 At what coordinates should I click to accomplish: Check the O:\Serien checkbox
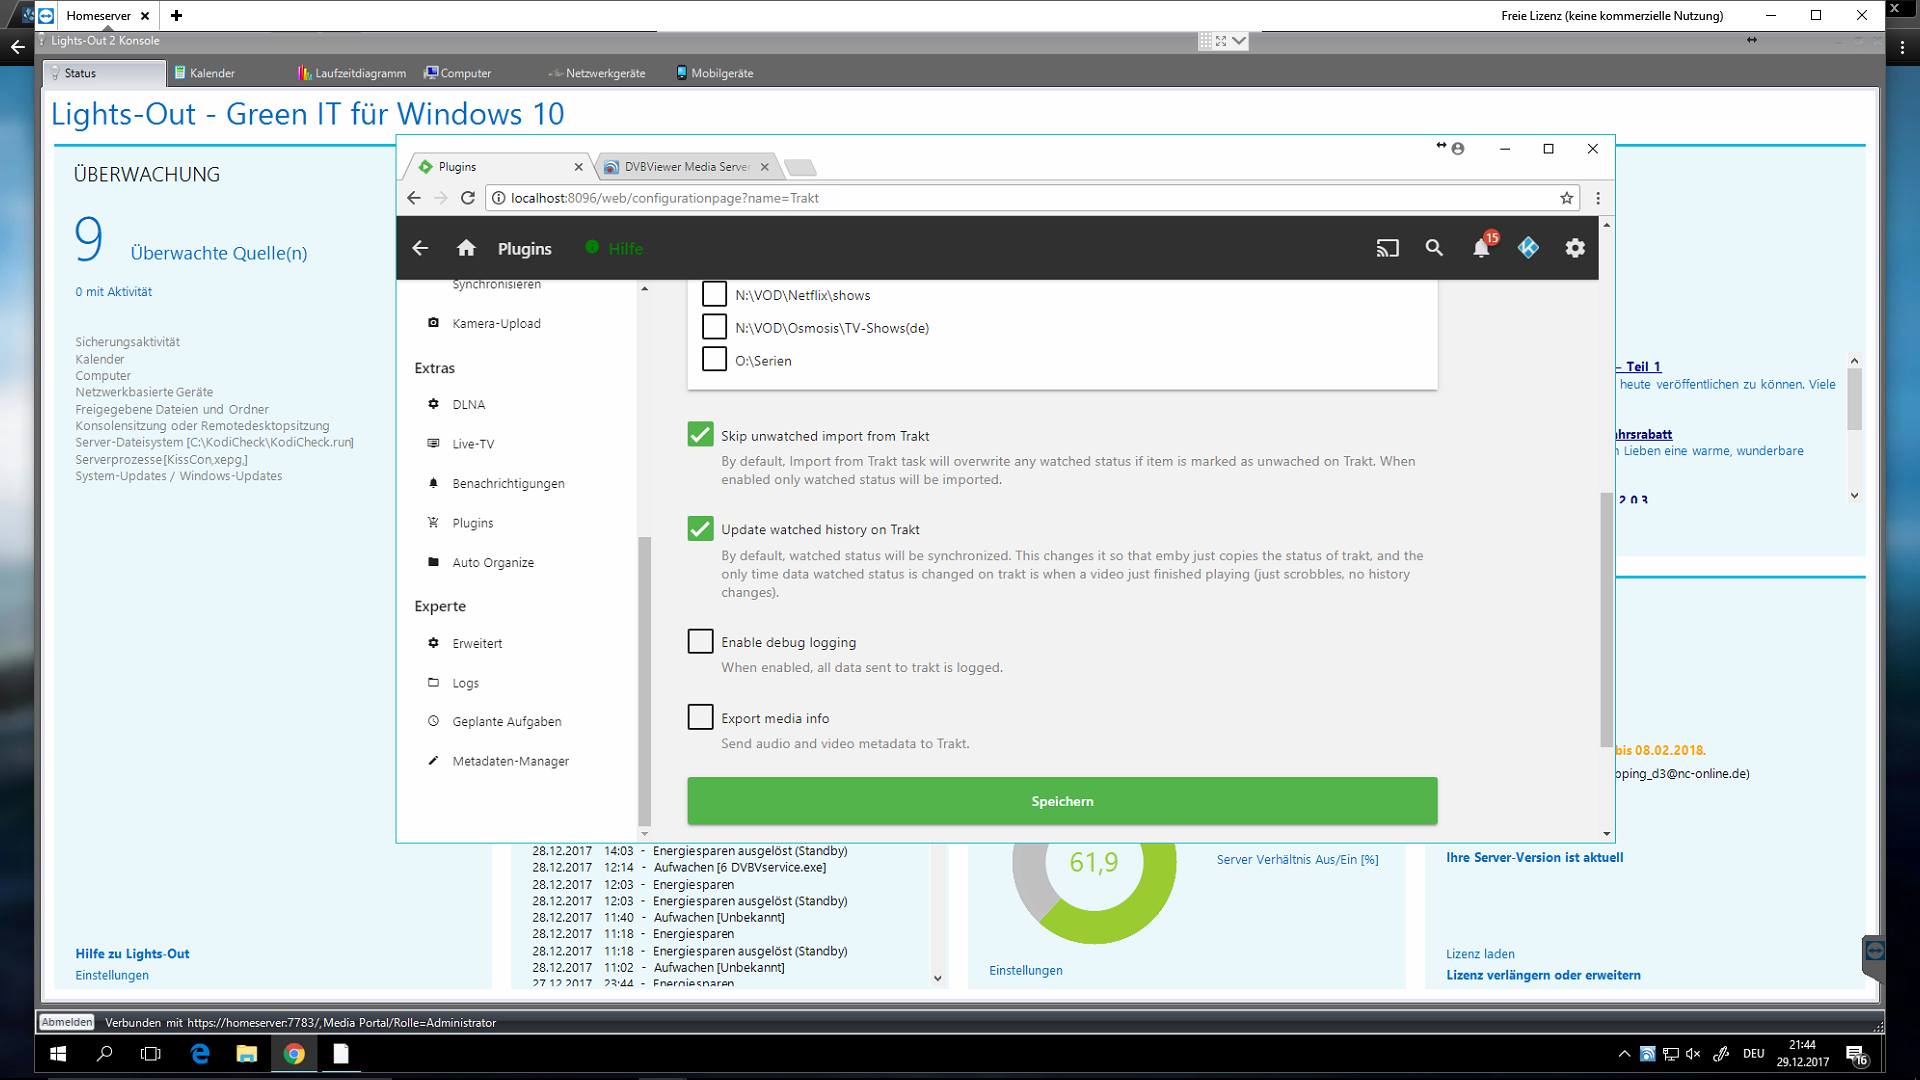pyautogui.click(x=714, y=359)
